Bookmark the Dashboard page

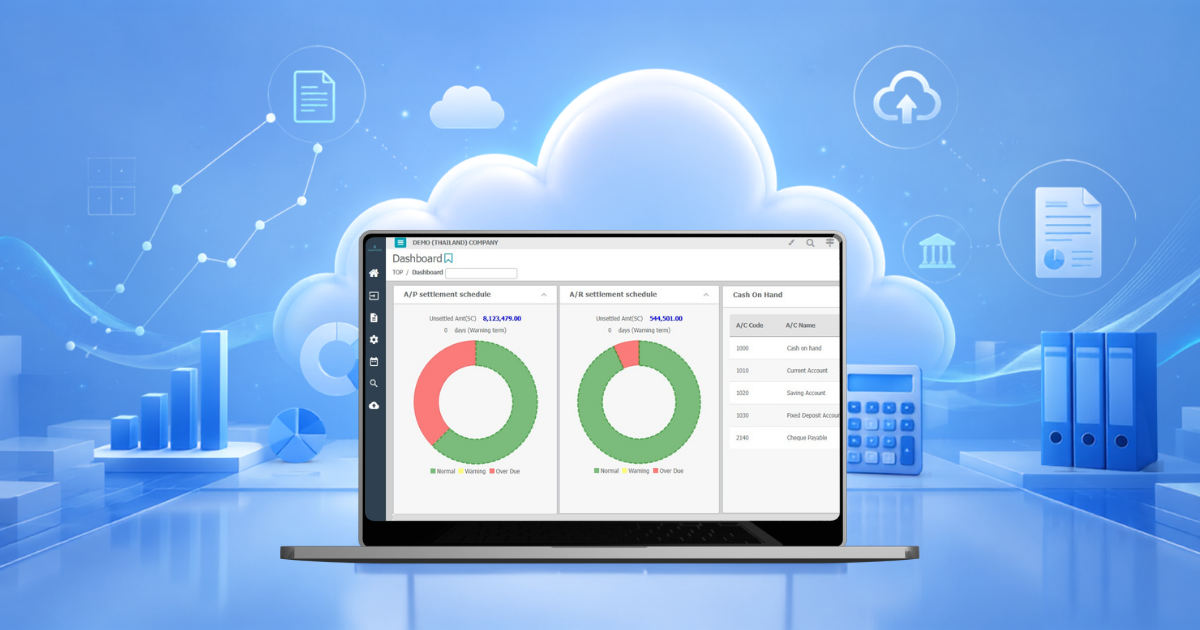449,258
